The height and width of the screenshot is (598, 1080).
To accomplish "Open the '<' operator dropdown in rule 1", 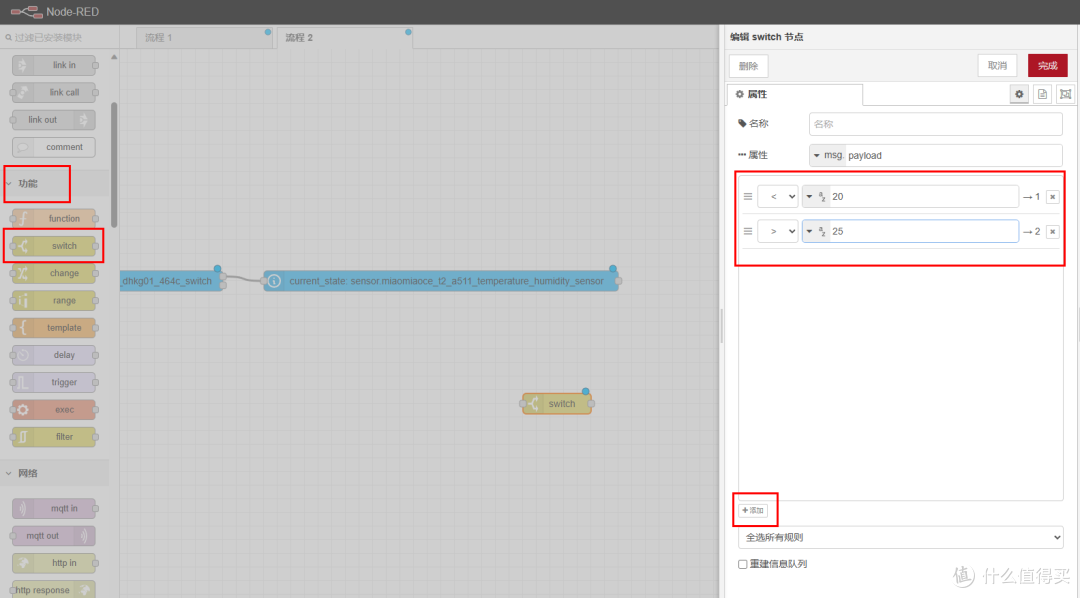I will 778,196.
